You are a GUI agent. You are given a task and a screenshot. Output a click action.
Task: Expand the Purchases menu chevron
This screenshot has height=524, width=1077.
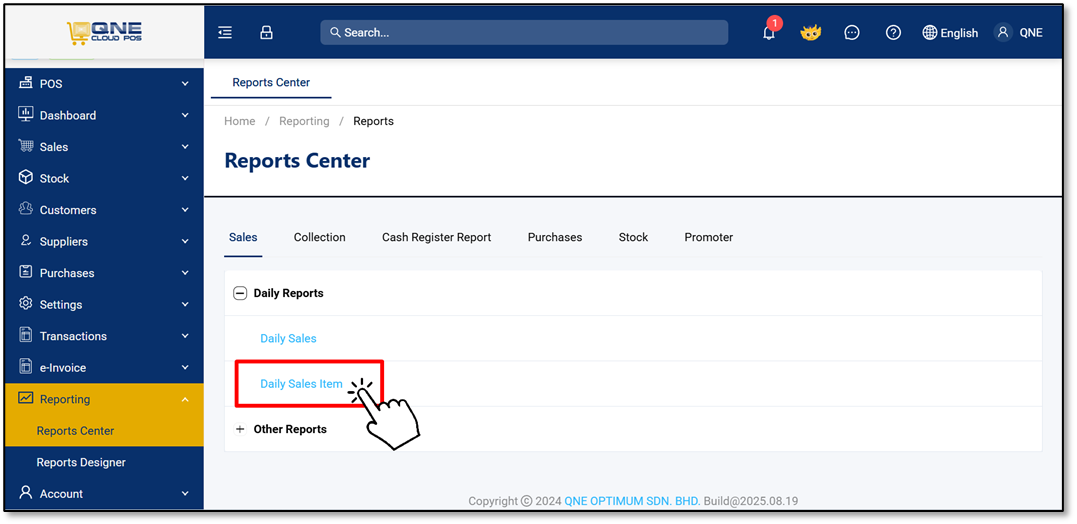pos(185,273)
